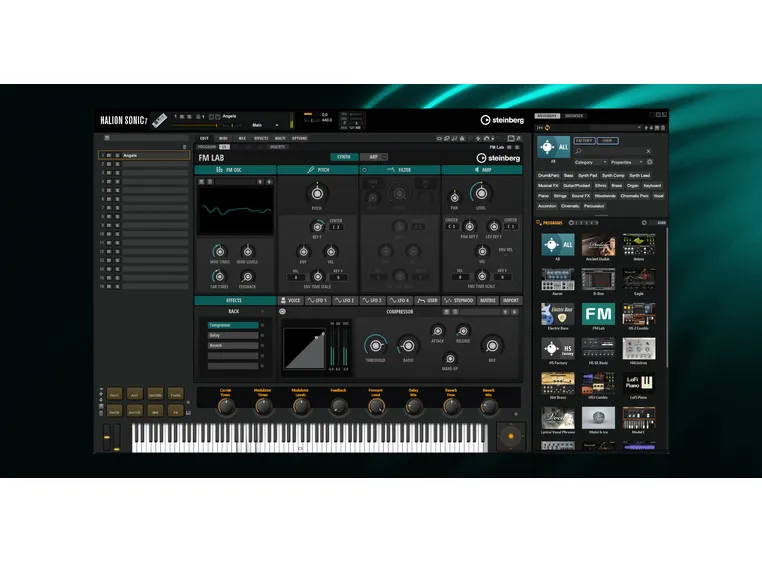
Task: Select the LFO 4 tab
Action: click(399, 300)
